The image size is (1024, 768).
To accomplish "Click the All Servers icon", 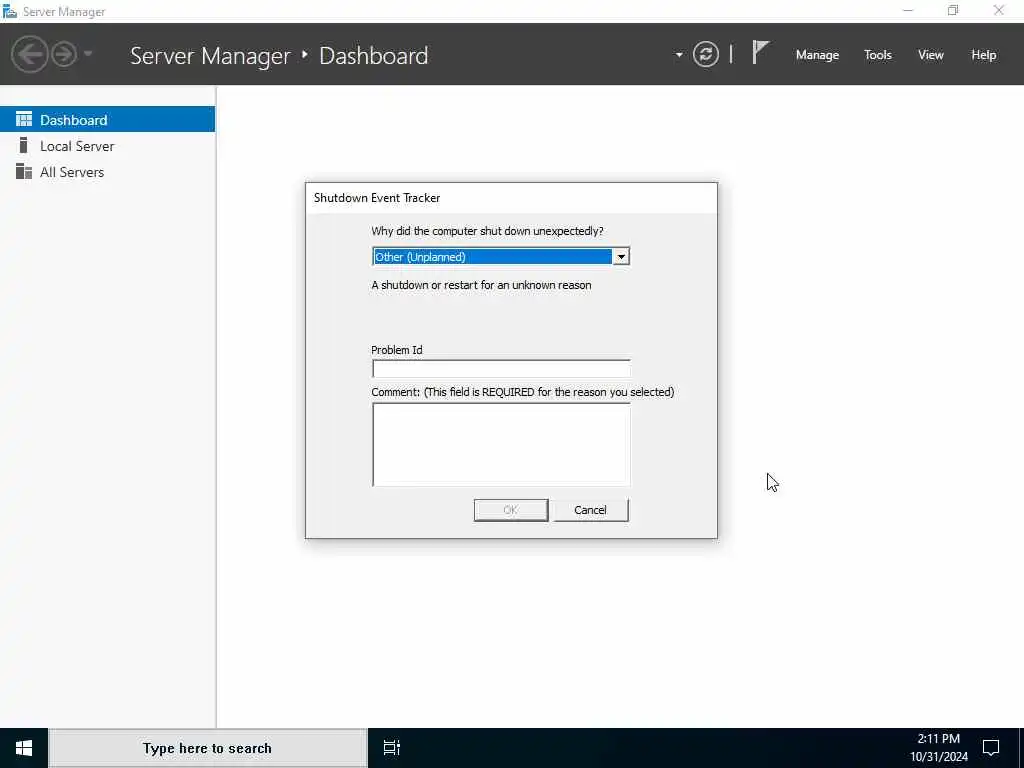I will 24,171.
